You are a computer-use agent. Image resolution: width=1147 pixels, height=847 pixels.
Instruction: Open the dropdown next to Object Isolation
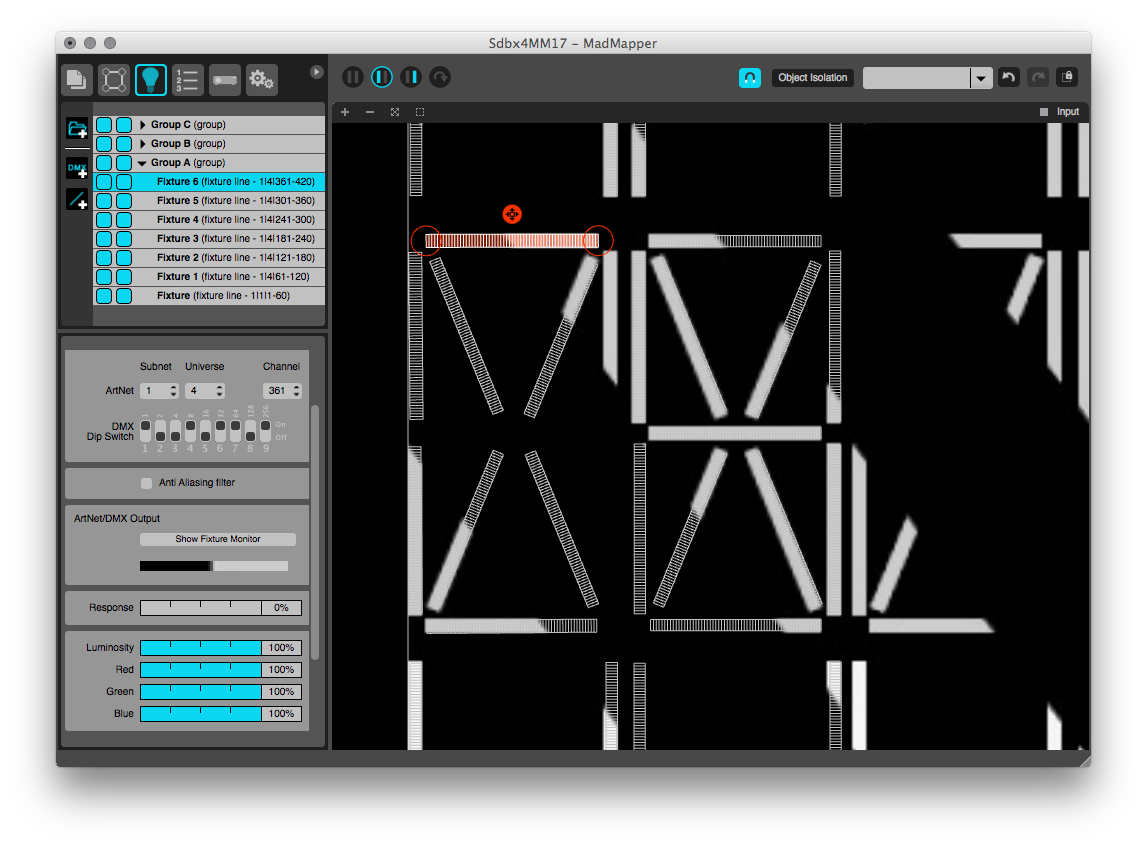[980, 78]
